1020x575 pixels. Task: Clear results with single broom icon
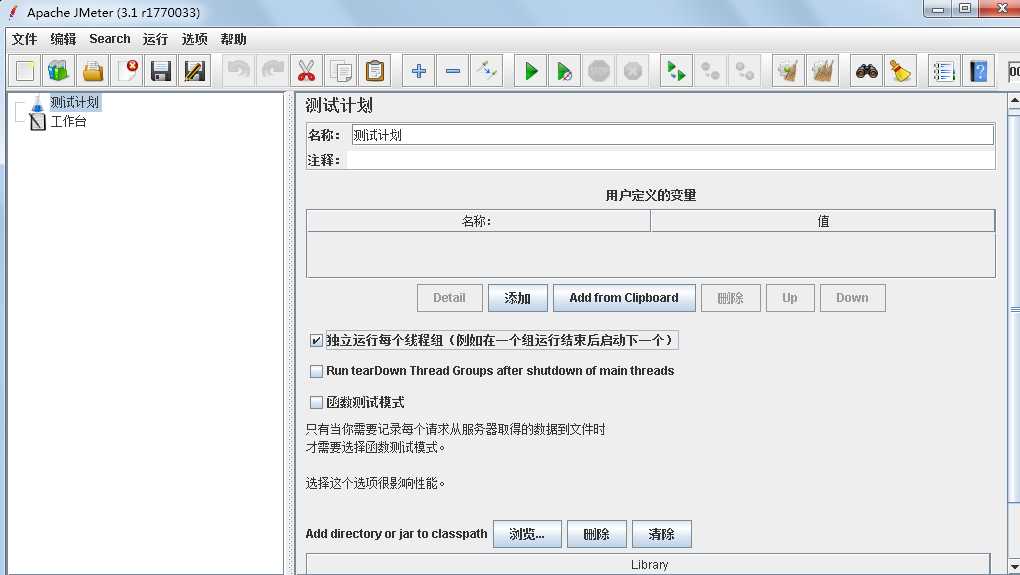[788, 70]
